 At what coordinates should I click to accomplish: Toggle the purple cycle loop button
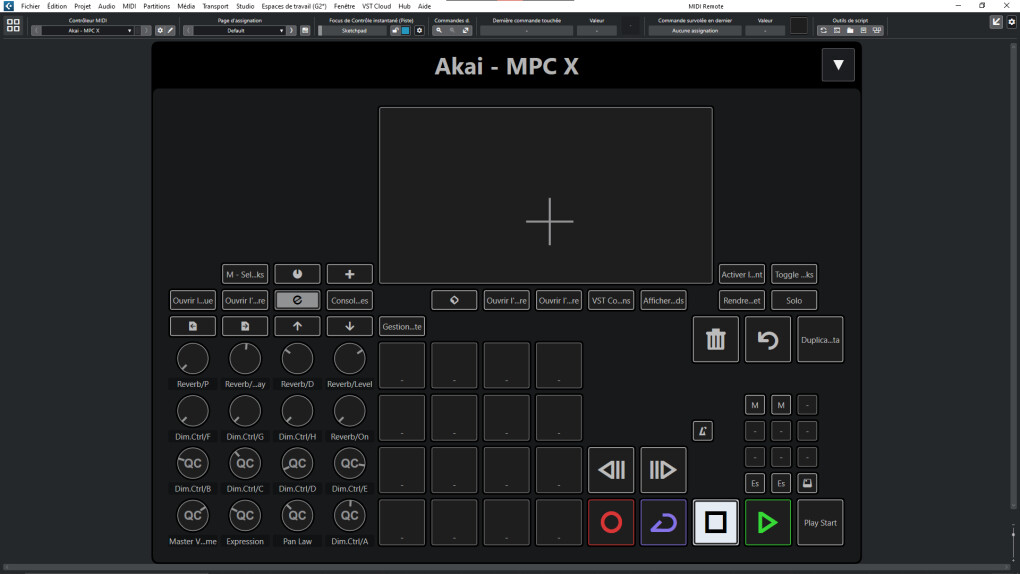point(663,522)
